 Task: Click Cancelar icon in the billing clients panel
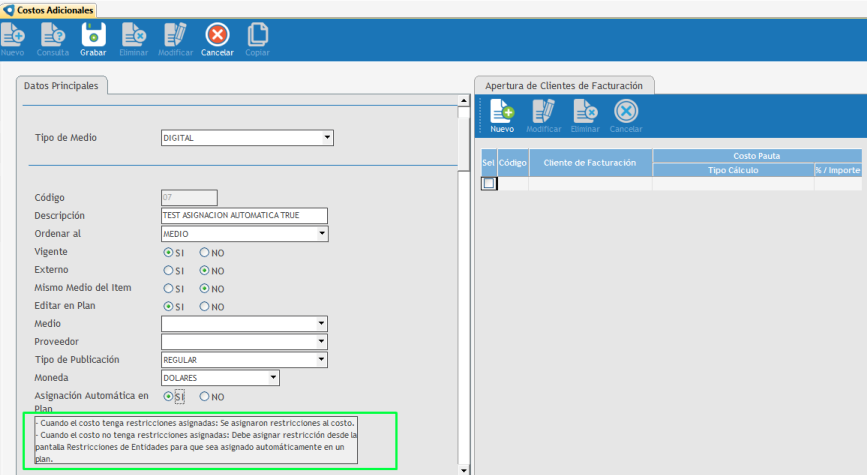(625, 113)
